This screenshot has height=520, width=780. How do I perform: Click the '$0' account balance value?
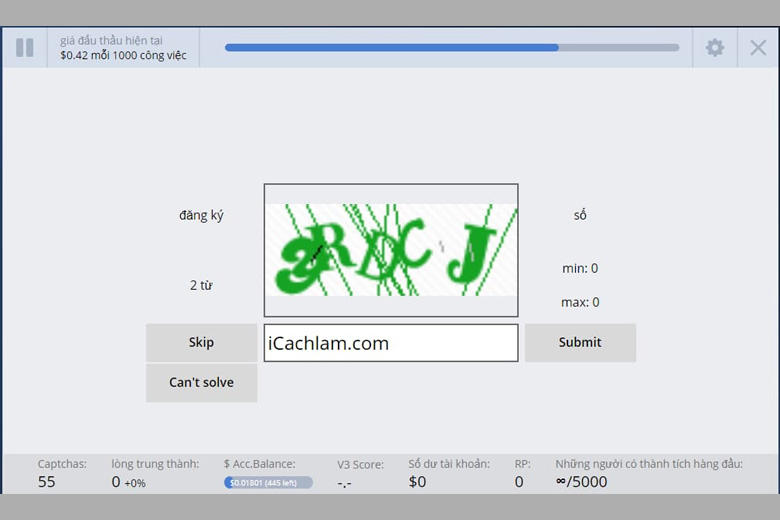(x=417, y=482)
